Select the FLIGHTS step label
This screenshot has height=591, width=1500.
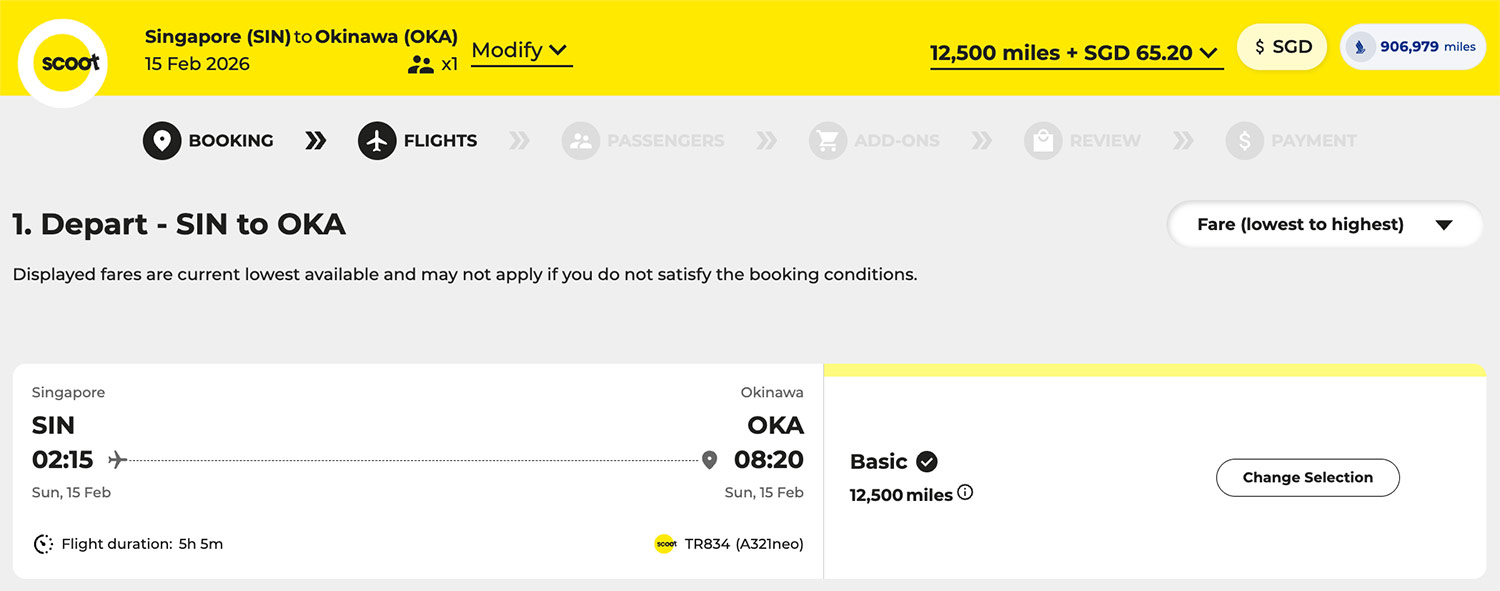[x=440, y=141]
